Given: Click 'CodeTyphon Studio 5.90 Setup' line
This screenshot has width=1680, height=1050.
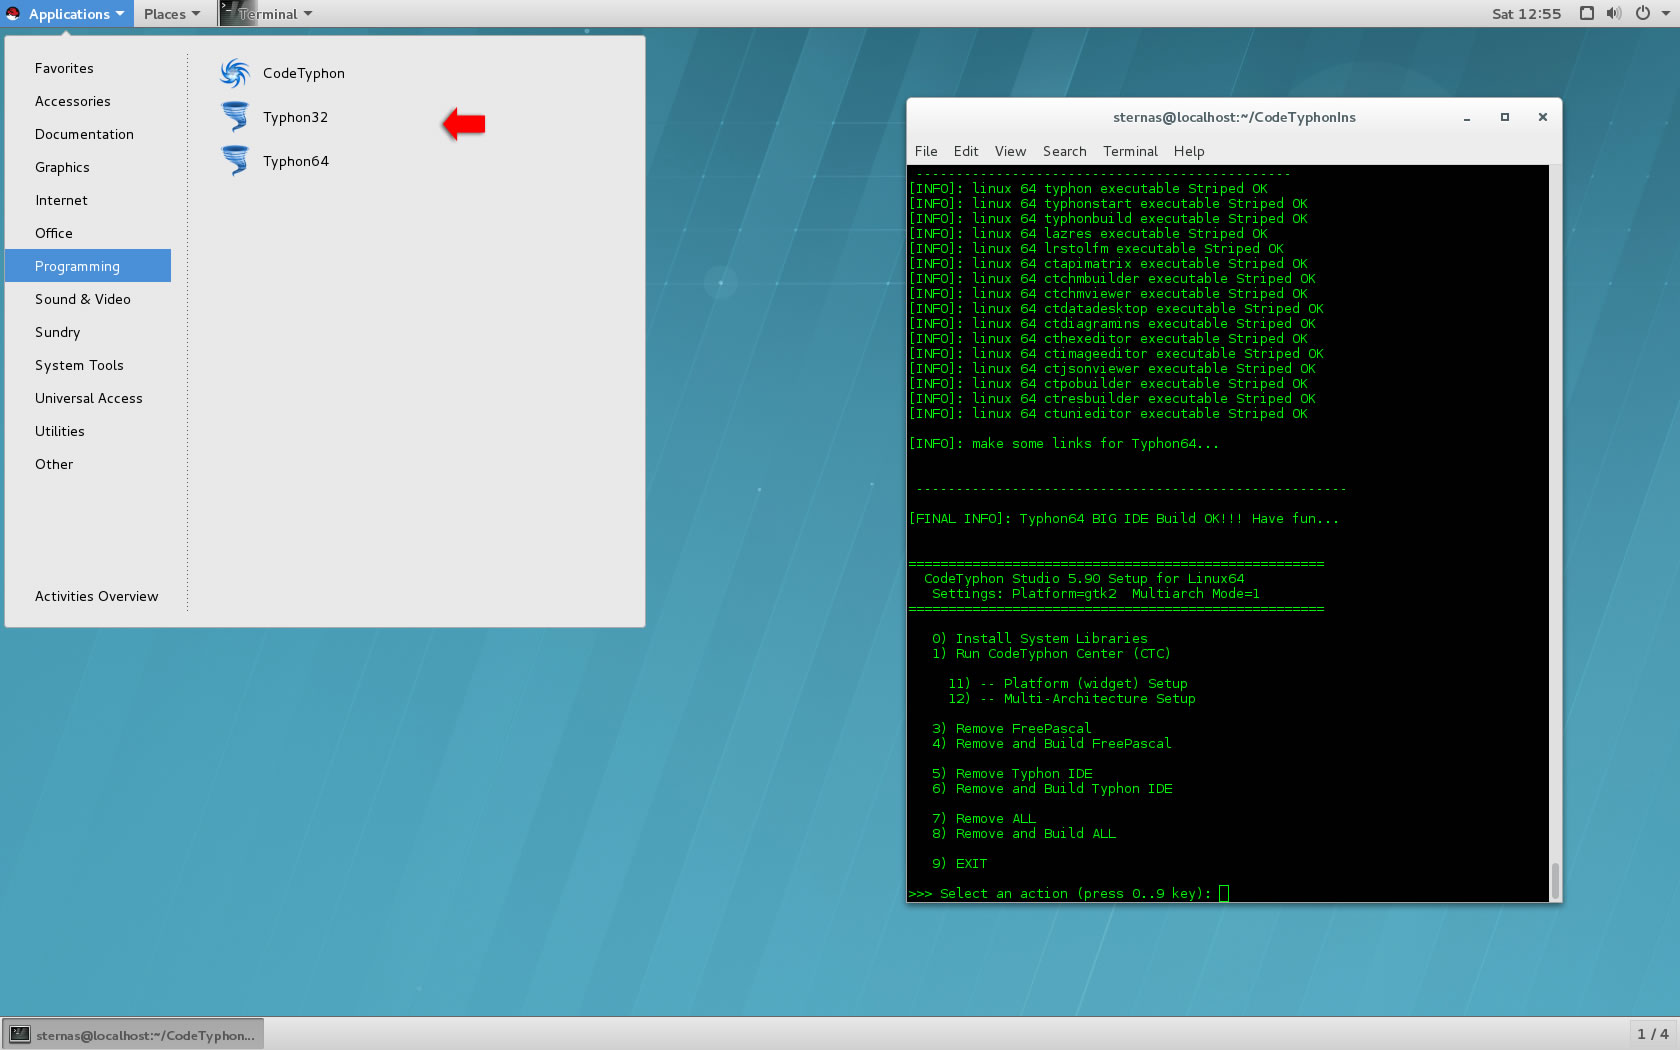Looking at the screenshot, I should tap(1084, 578).
